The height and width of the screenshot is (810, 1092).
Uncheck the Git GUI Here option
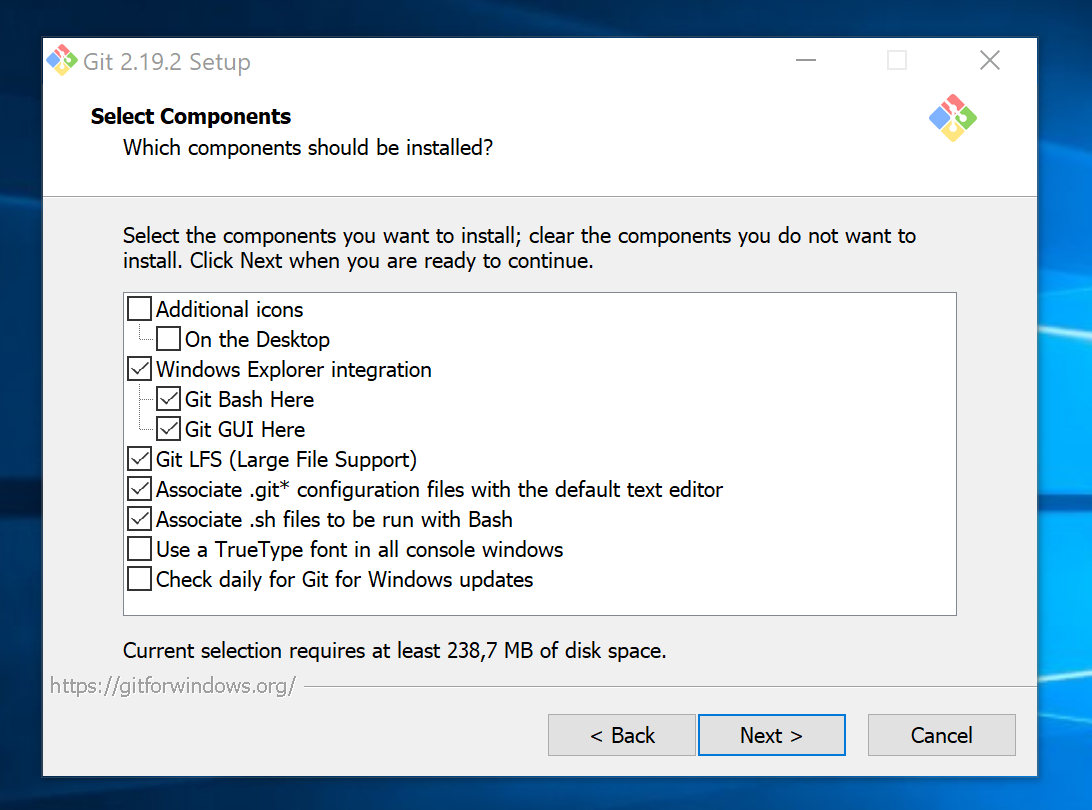pos(169,428)
